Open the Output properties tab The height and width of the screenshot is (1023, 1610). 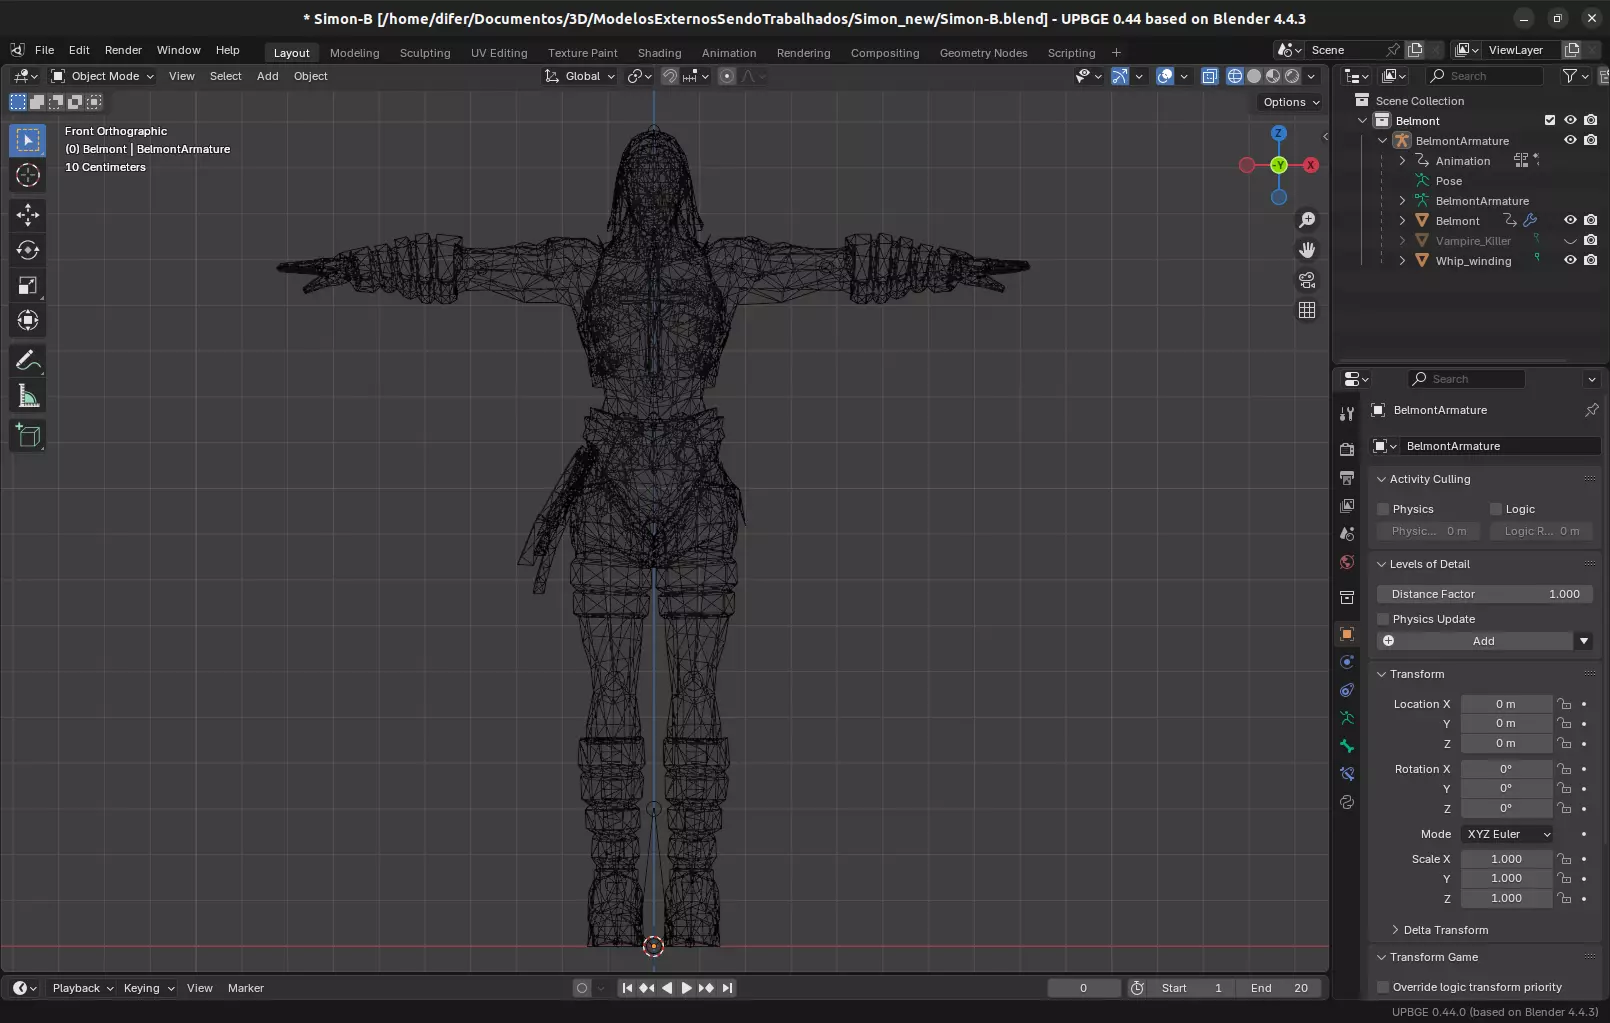(x=1347, y=478)
